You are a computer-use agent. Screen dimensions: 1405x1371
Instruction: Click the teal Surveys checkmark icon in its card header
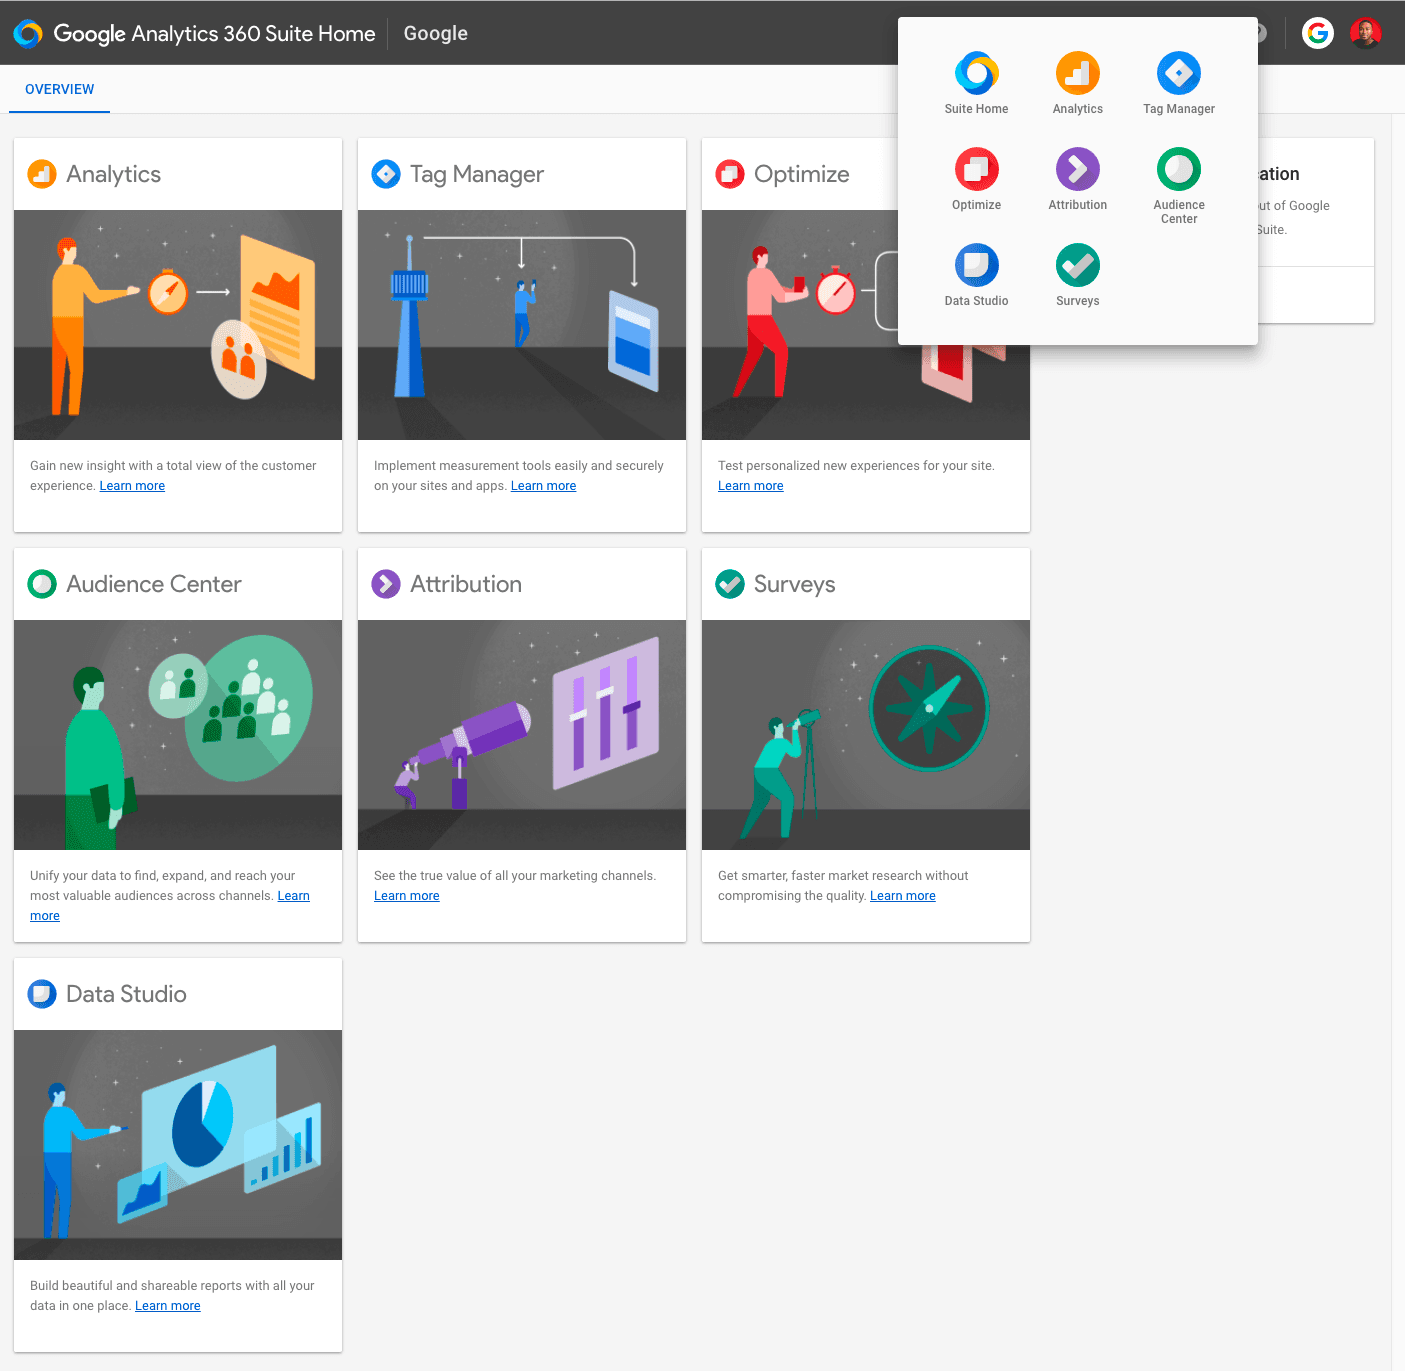click(730, 584)
